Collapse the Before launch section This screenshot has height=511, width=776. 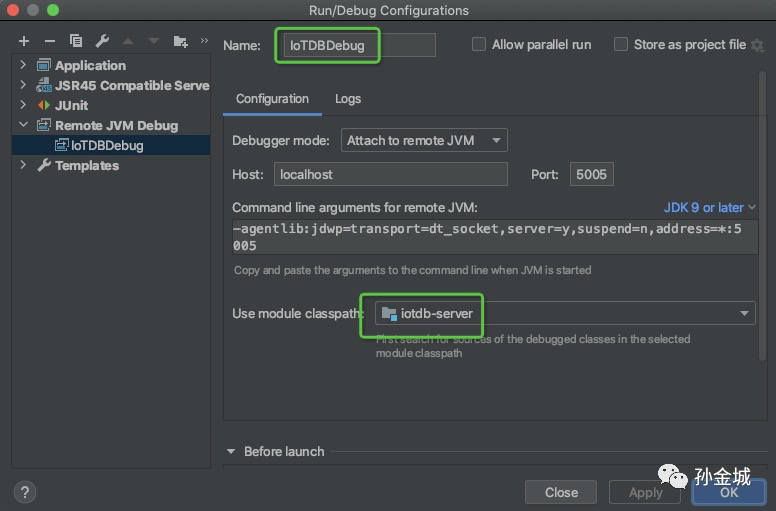[x=231, y=452]
